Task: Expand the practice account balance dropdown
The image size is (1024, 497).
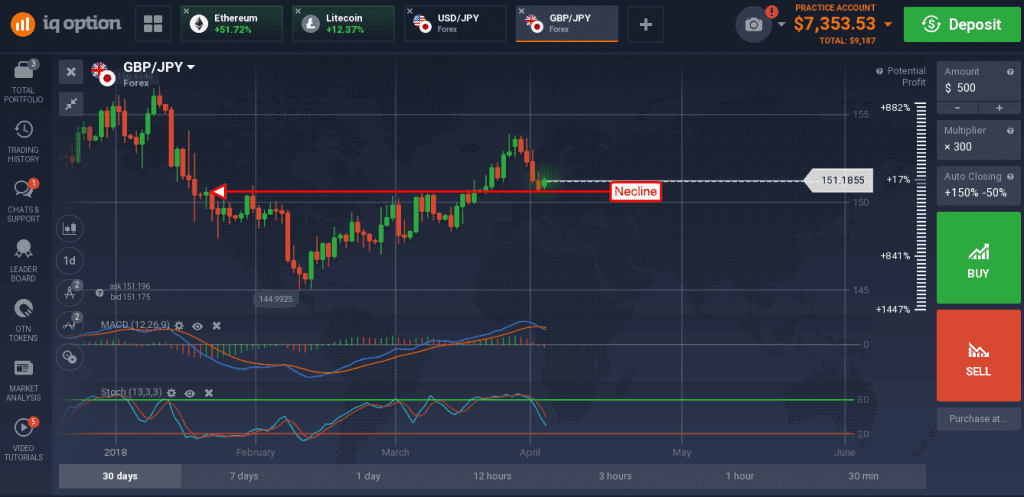Action: [888, 24]
